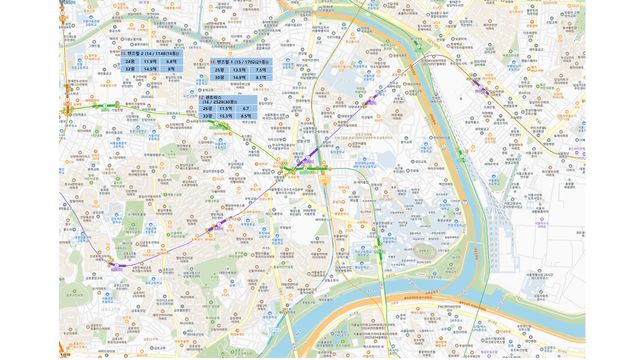Click the 8.5억 cell in 센트라스 table
Image resolution: width=640 pixels, height=360 pixels.
[247, 116]
